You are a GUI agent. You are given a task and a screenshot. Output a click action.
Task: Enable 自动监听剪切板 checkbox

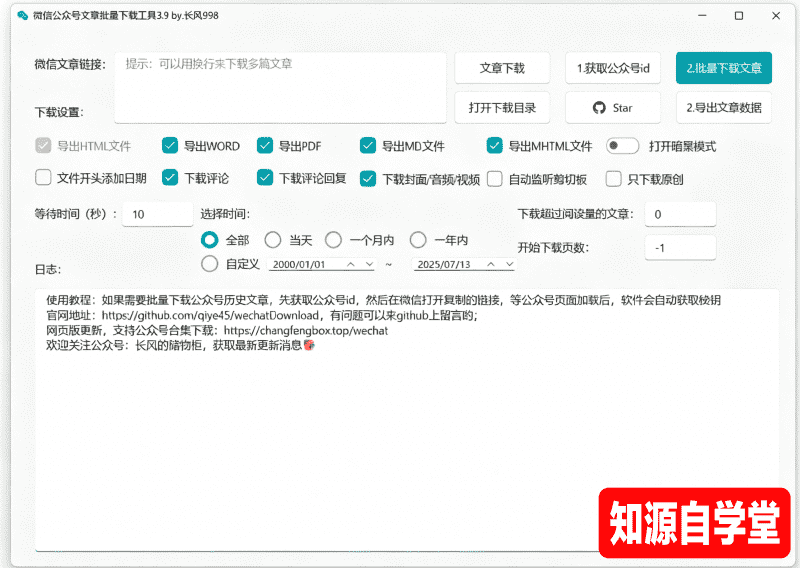click(494, 179)
